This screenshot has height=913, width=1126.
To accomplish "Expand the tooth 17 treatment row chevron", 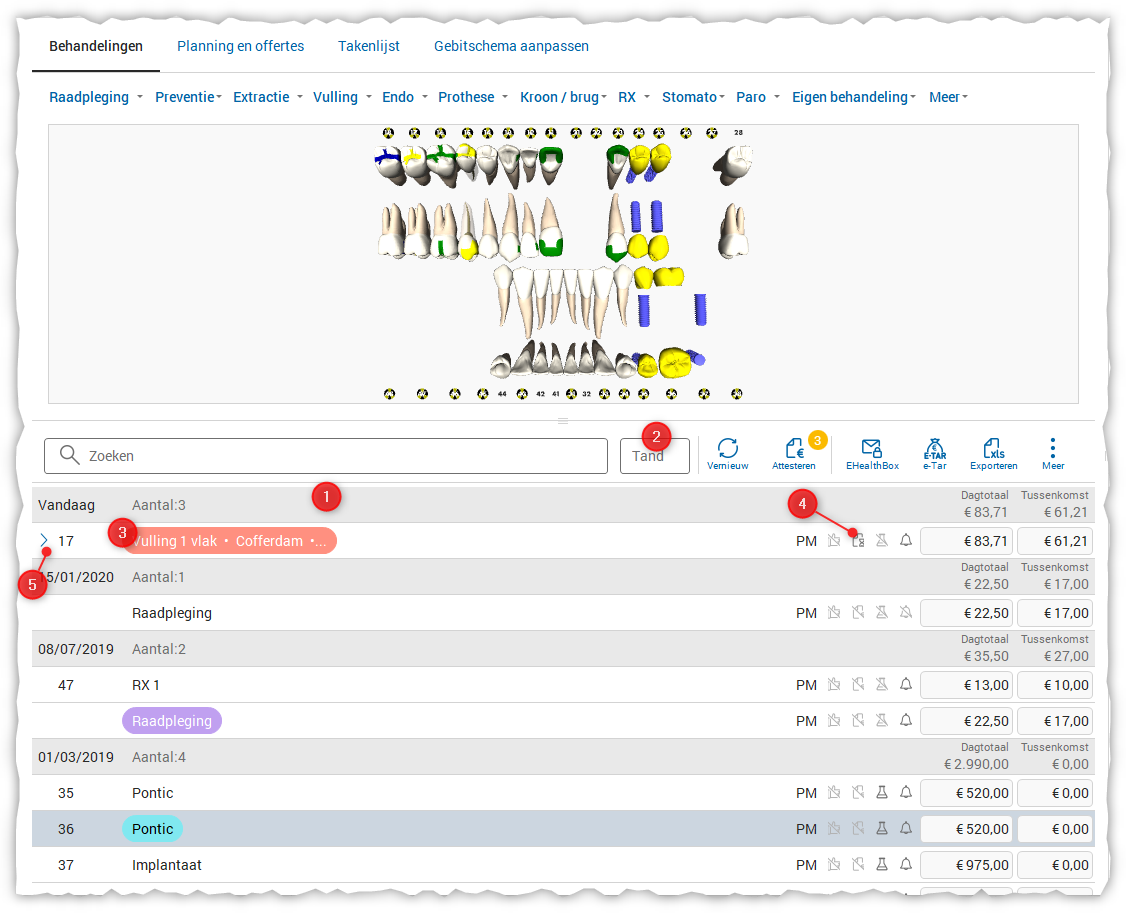I will [x=44, y=541].
